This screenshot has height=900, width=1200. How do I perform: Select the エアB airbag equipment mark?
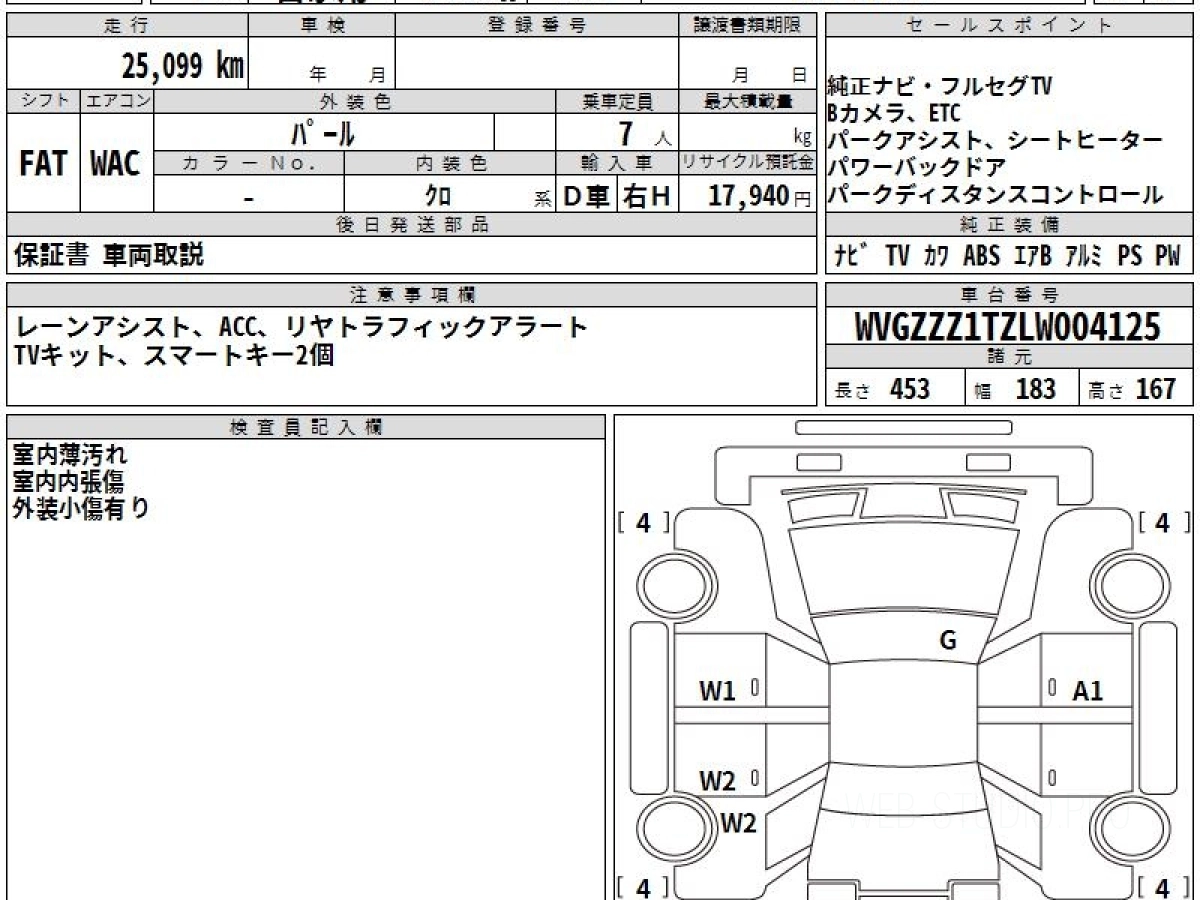coord(1033,256)
